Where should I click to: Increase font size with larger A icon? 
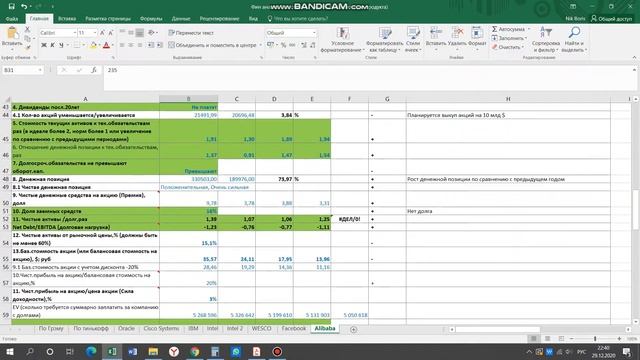102,33
